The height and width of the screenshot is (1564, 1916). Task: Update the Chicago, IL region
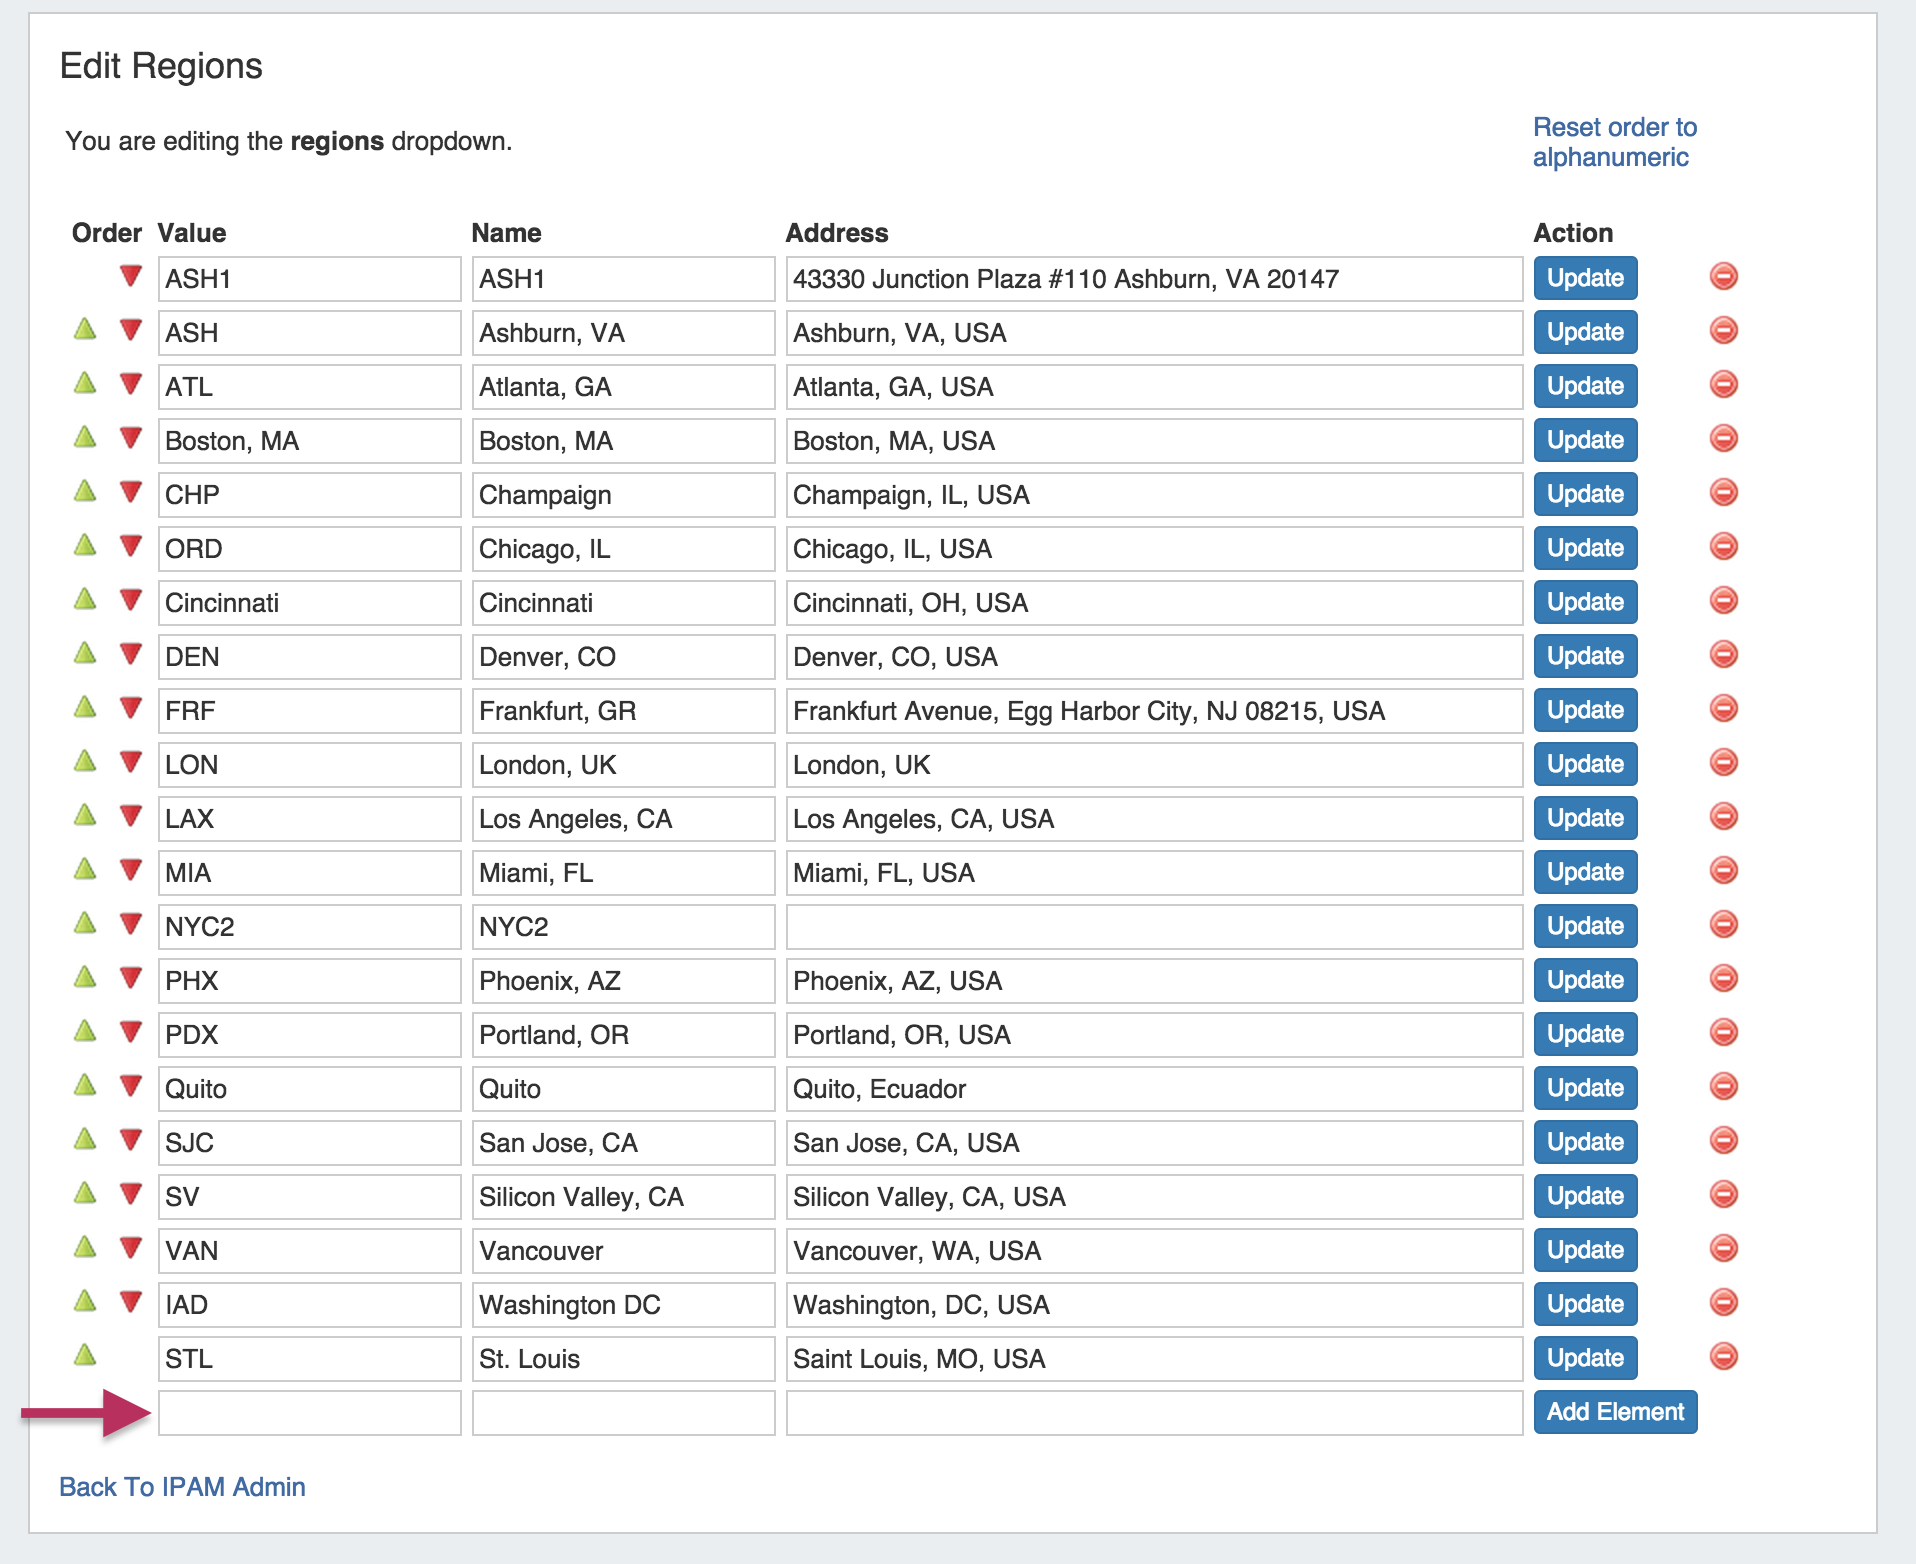coord(1585,548)
